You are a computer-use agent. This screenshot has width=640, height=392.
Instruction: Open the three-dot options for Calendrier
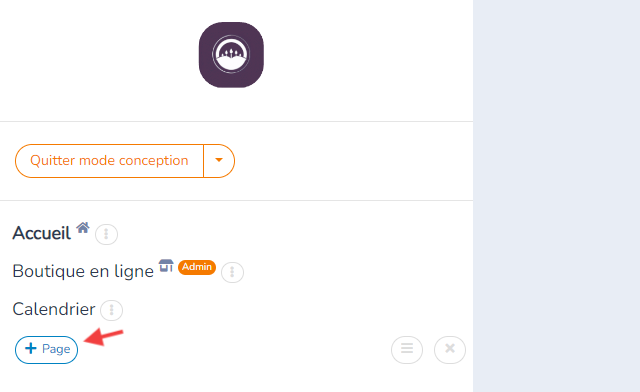point(111,310)
